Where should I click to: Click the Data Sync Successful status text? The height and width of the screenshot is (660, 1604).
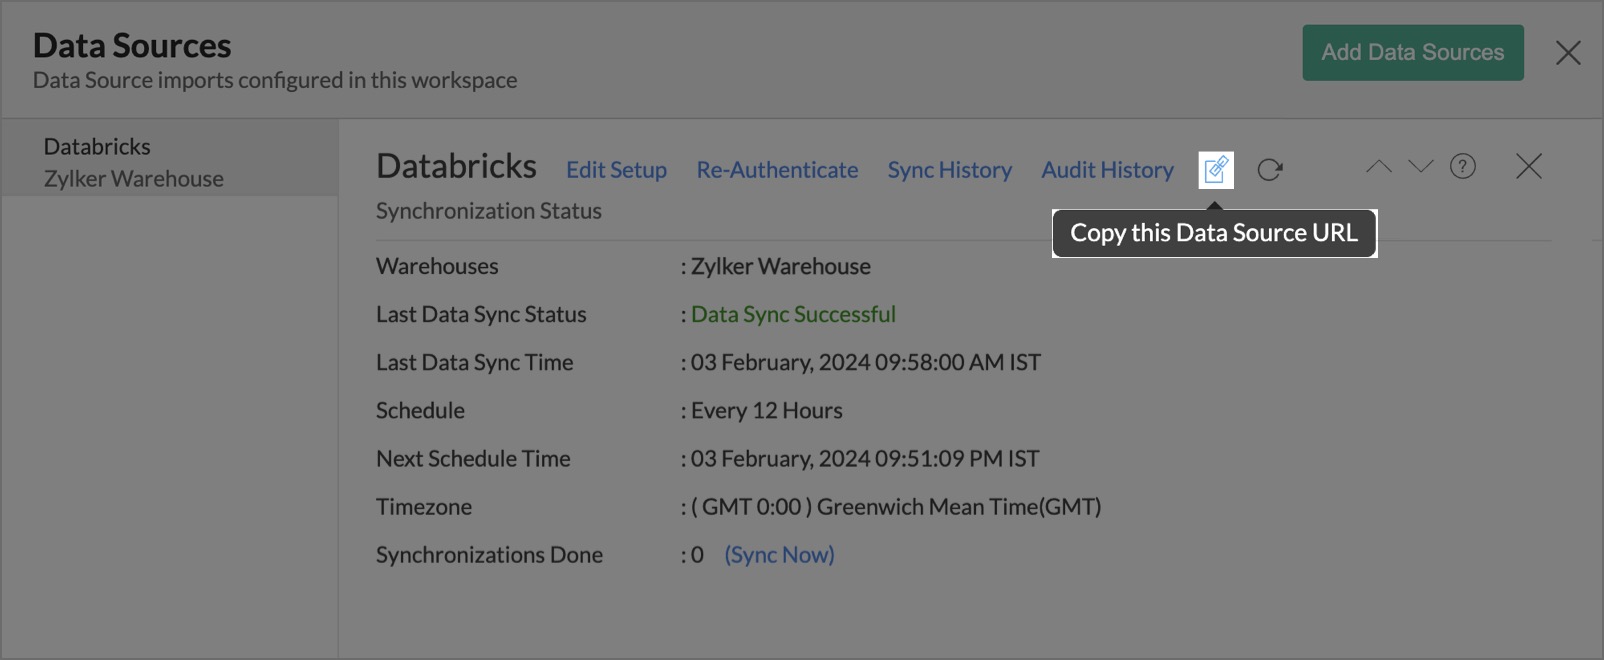click(793, 314)
